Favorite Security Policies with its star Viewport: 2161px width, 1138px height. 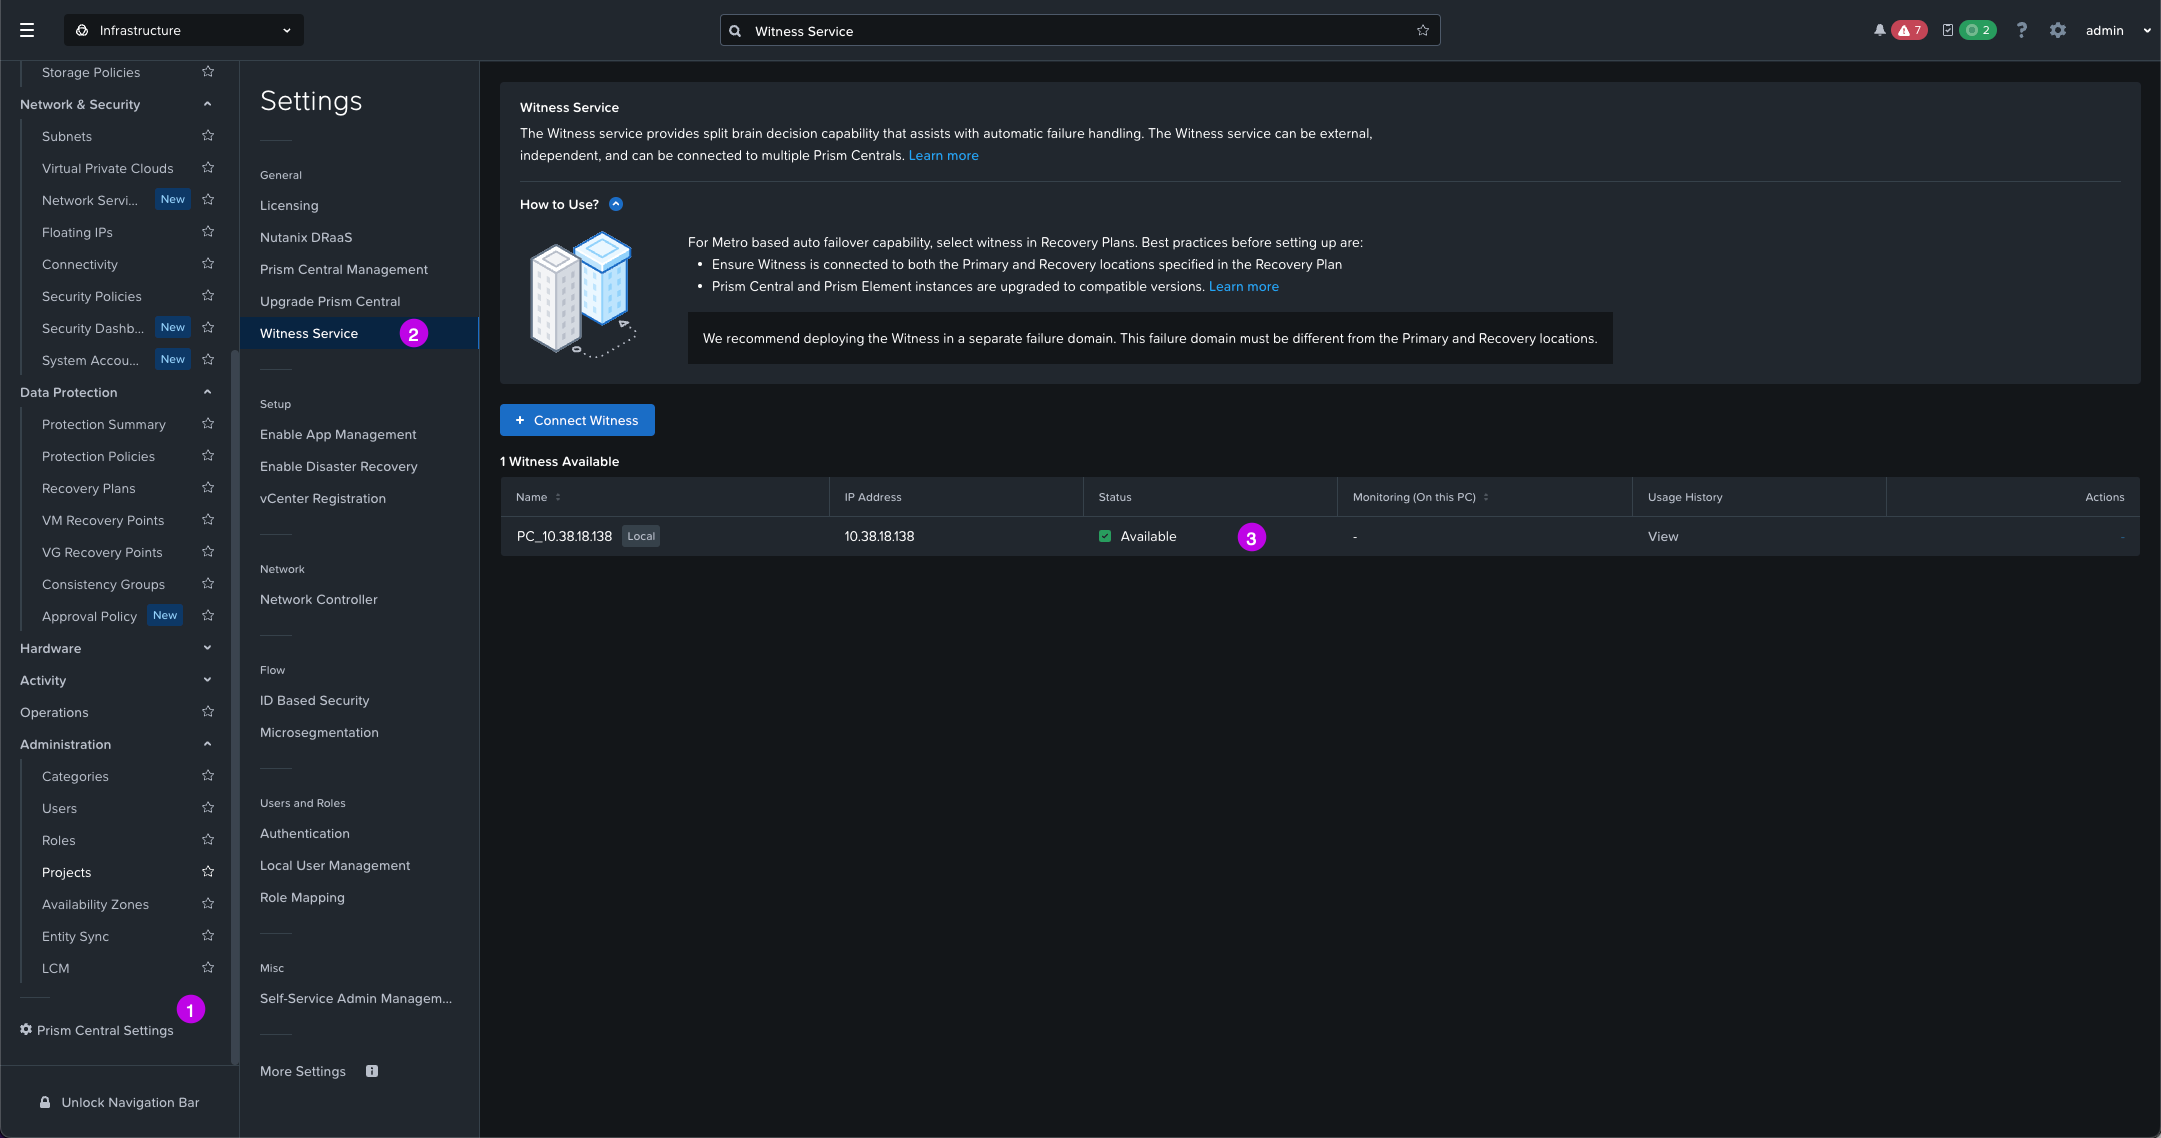208,296
